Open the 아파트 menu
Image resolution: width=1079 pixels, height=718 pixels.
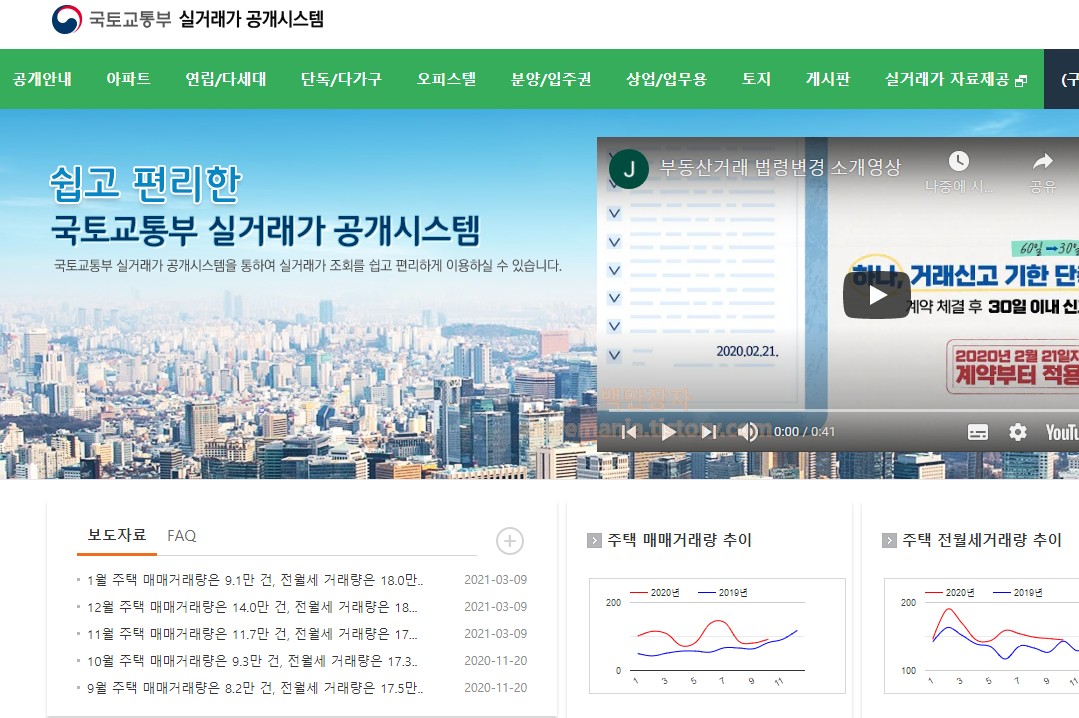128,79
